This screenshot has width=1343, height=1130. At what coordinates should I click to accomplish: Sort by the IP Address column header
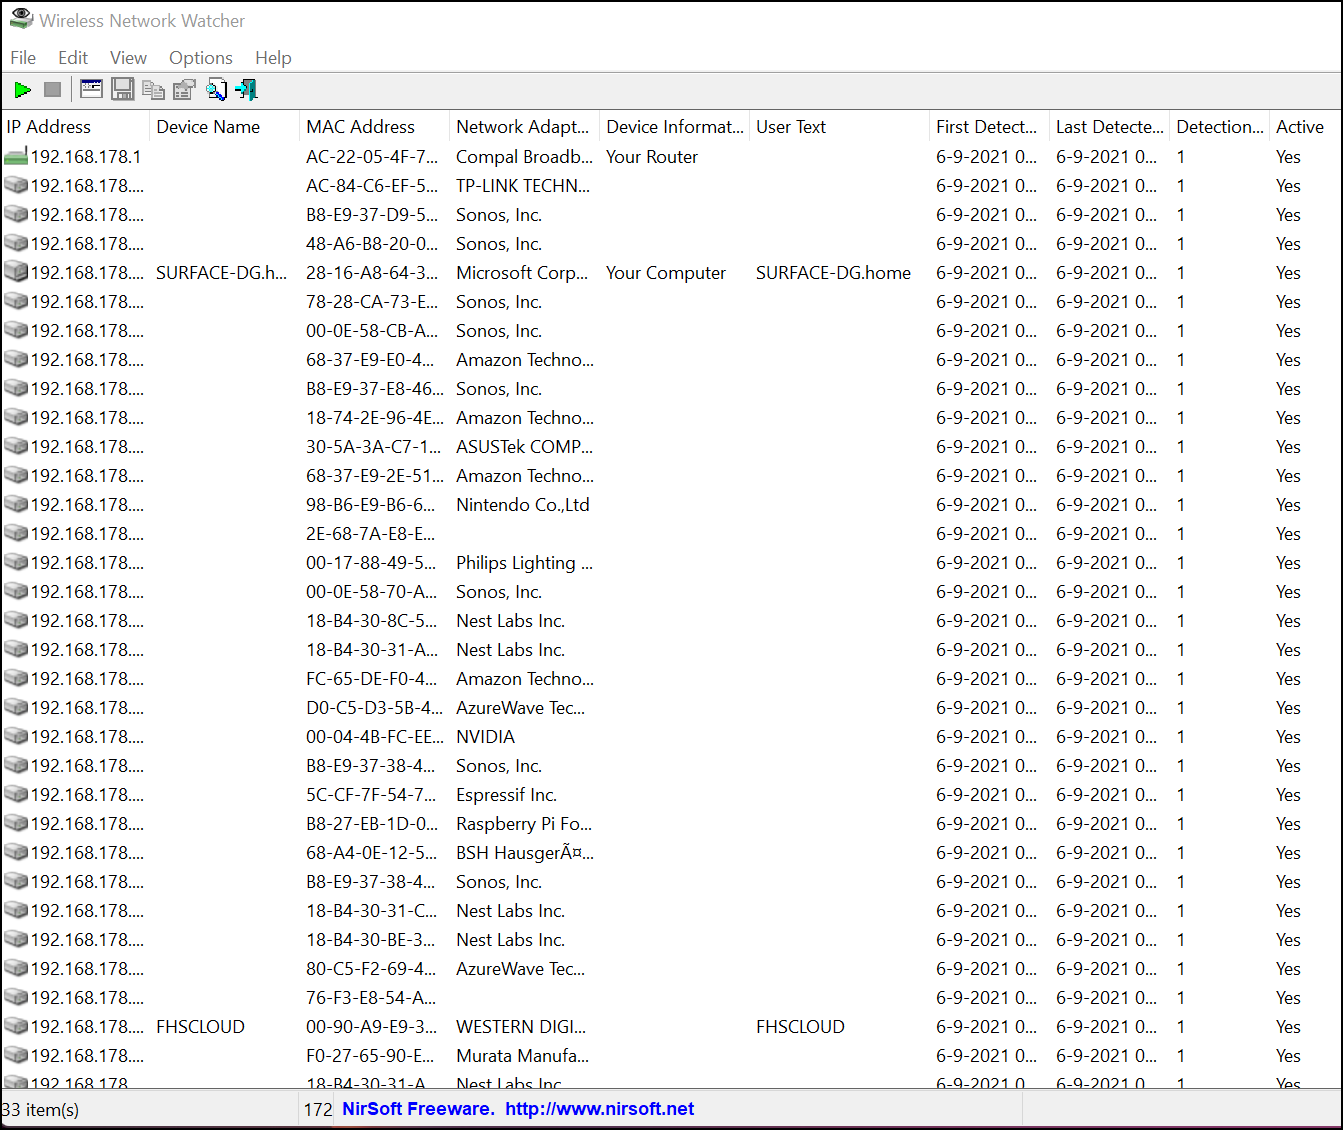coord(75,127)
